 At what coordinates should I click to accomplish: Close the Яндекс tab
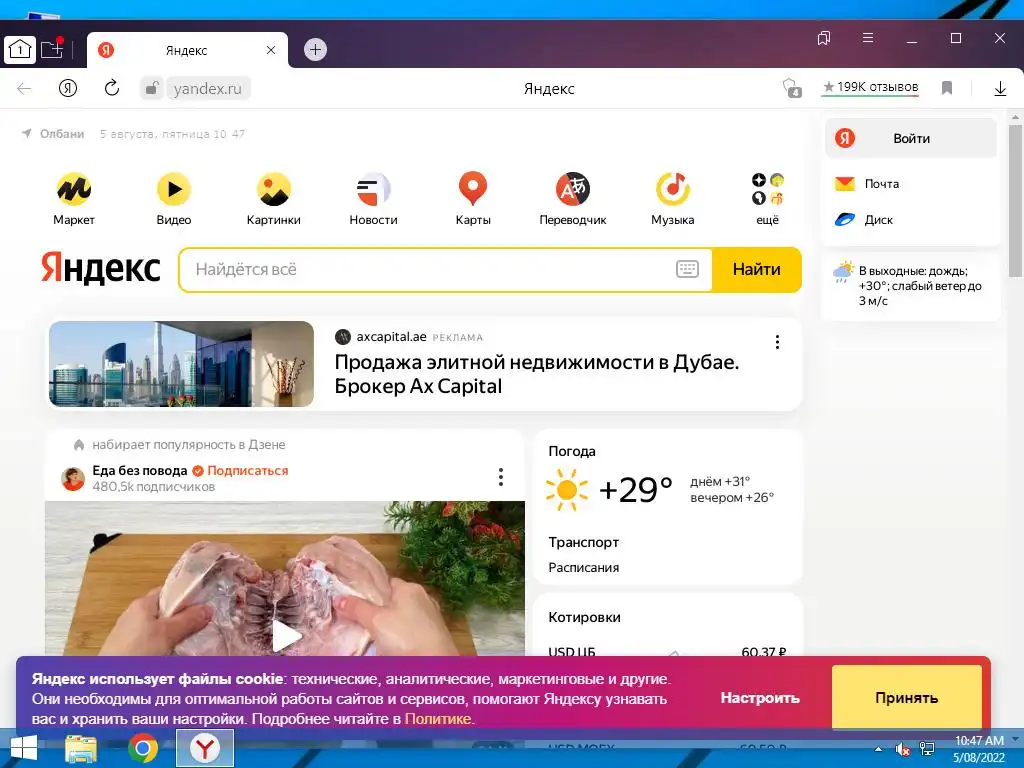coord(271,50)
